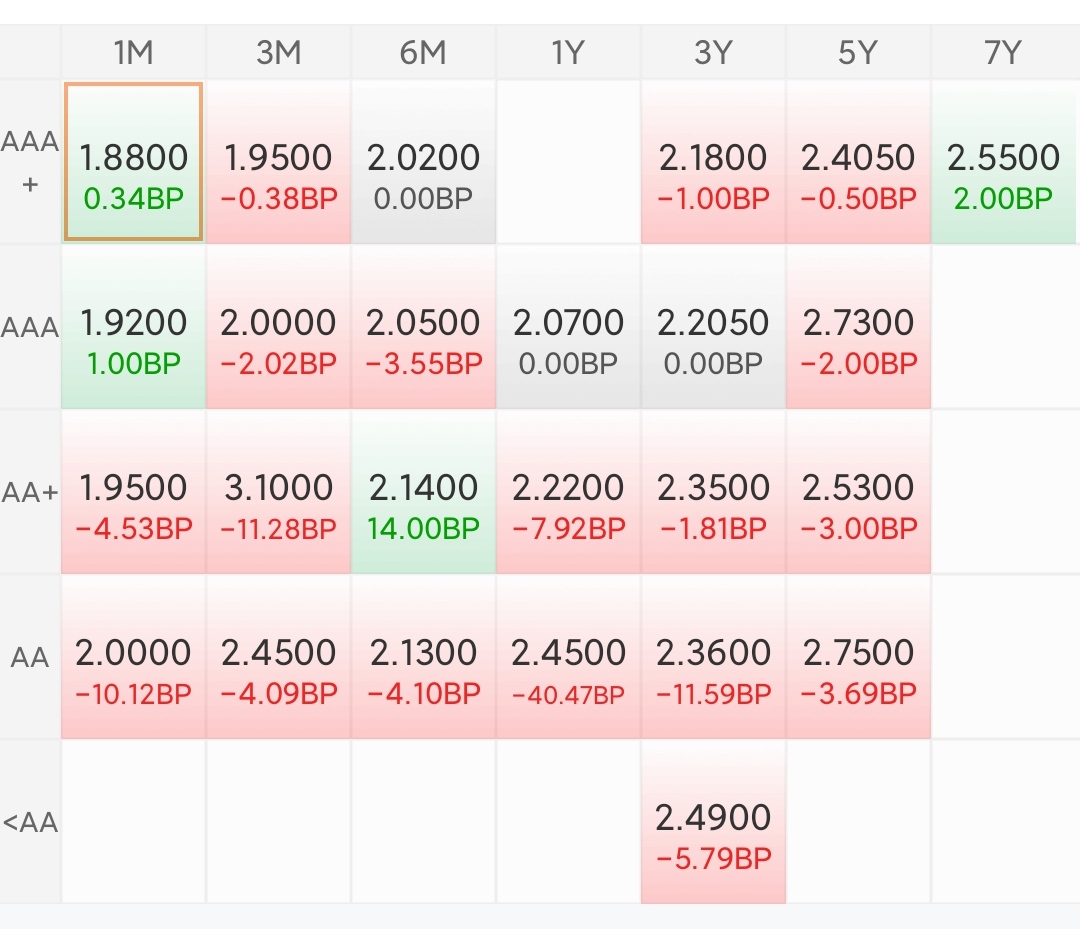Click the 1Y column header
1080x929 pixels.
568,53
